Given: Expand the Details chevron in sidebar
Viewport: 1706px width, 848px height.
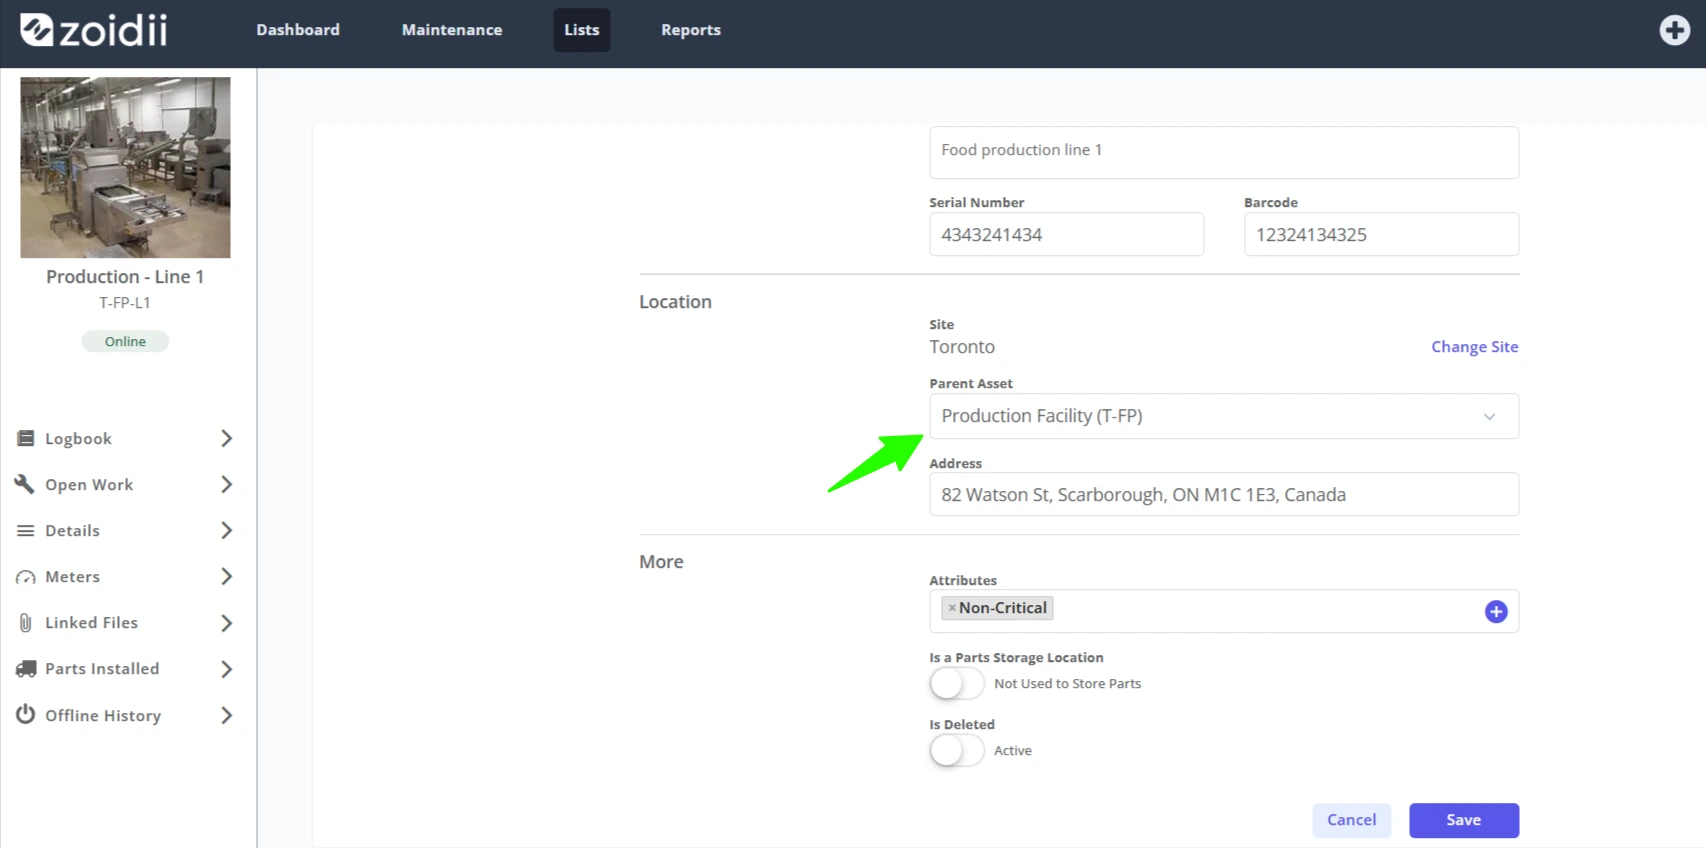Looking at the screenshot, I should pos(226,531).
